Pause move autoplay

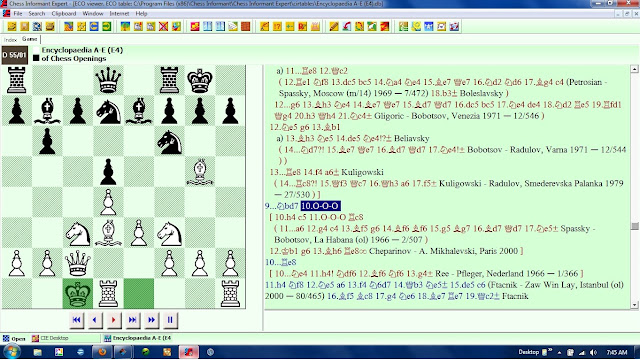[x=170, y=320]
